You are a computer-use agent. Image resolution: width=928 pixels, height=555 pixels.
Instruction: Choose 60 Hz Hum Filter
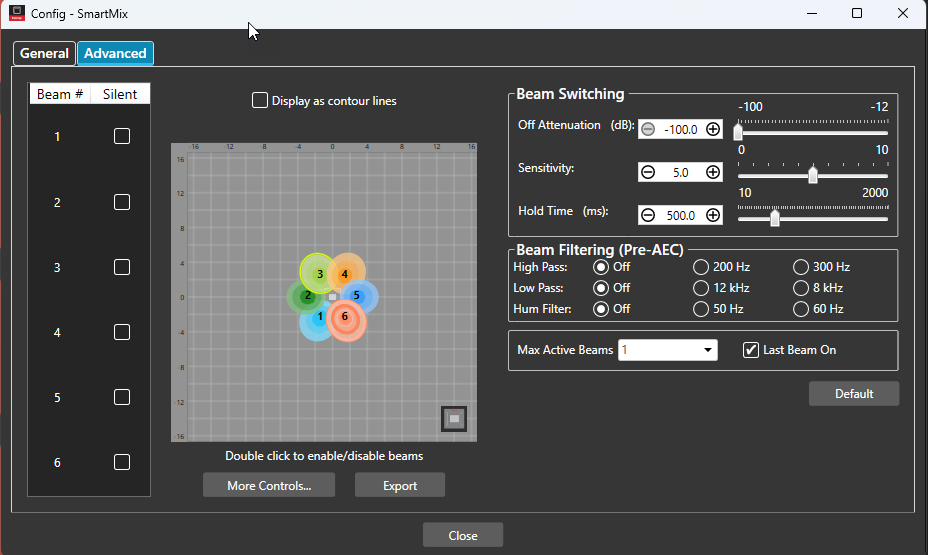[x=800, y=309]
